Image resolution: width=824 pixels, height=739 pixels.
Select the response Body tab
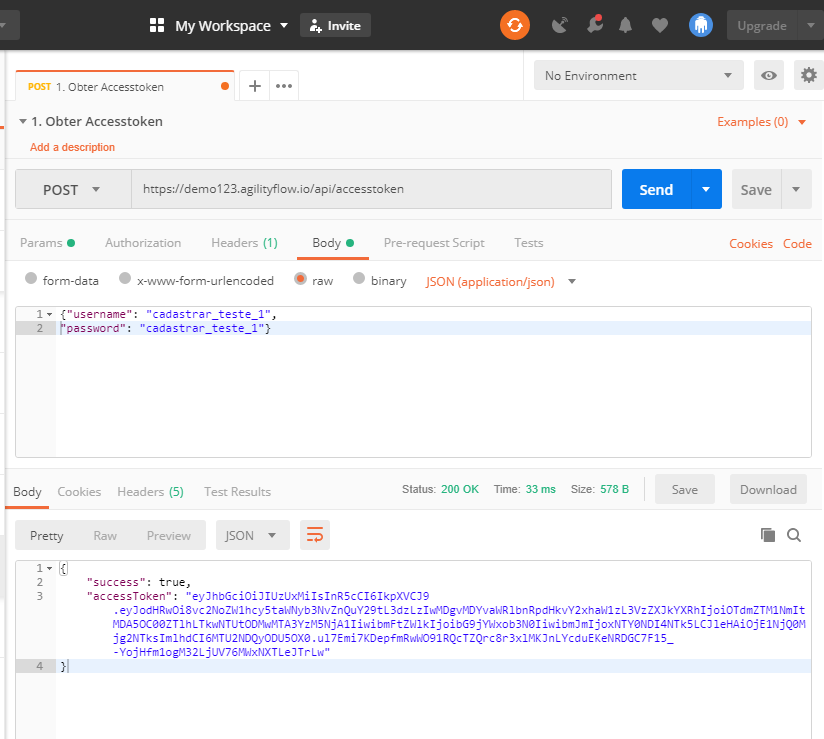coord(27,492)
